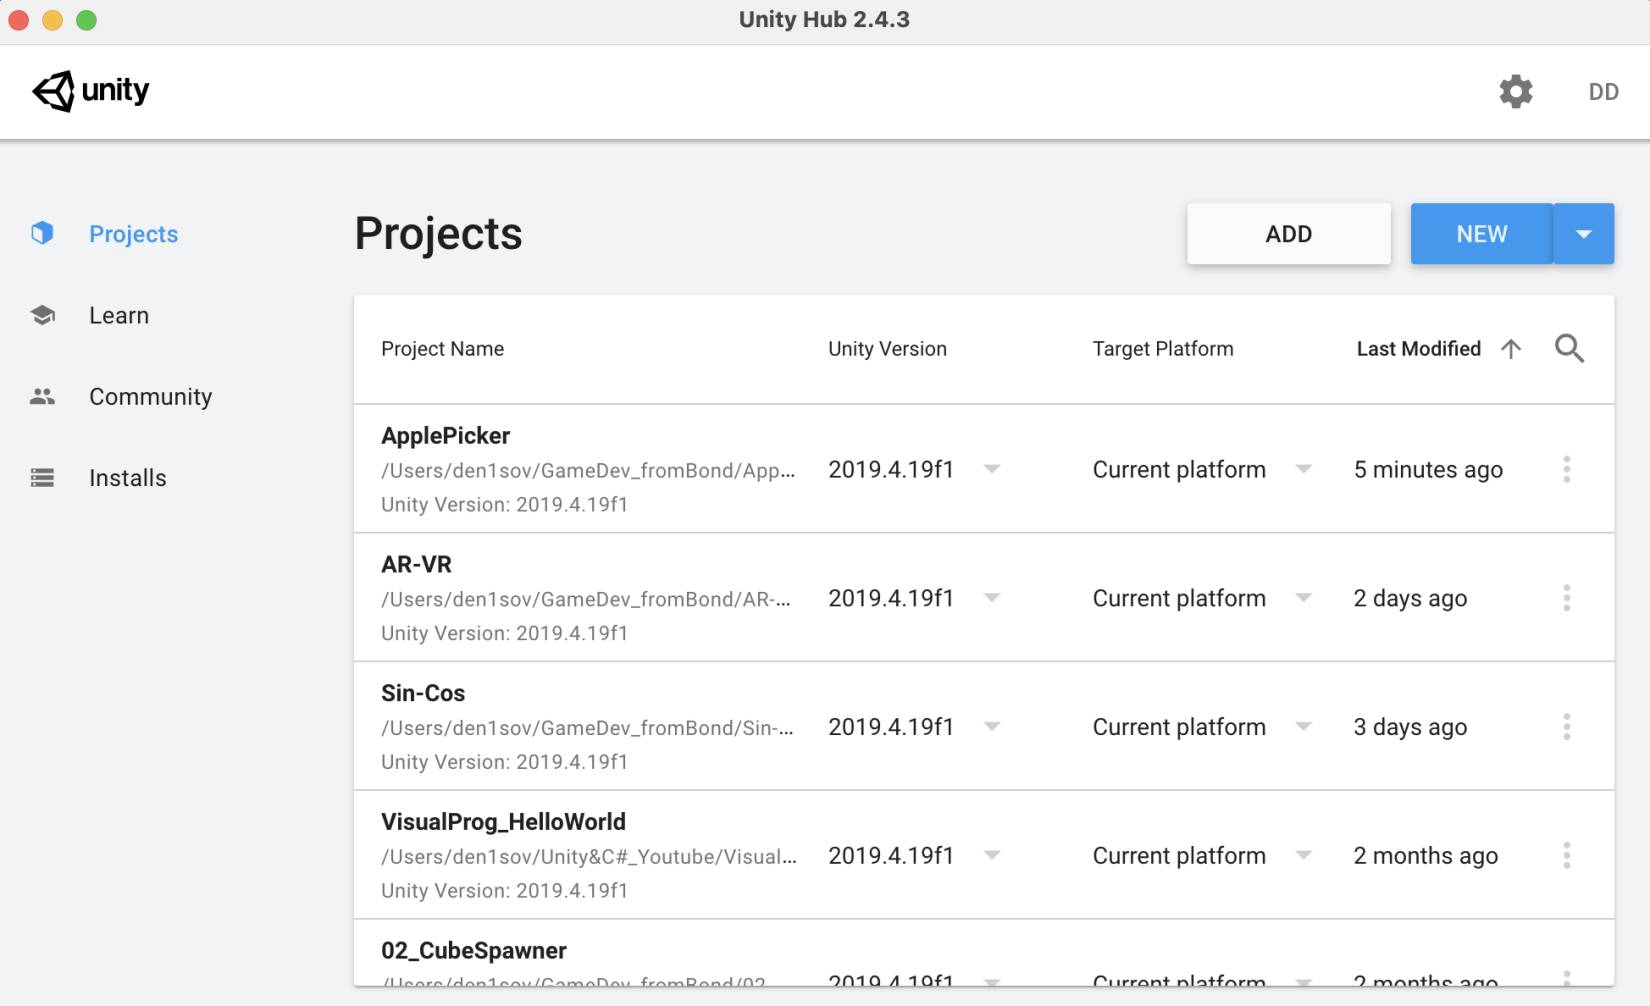Open three-dot menu for ApplePicker
Viewport: 1650px width, 1006px height.
[1567, 469]
